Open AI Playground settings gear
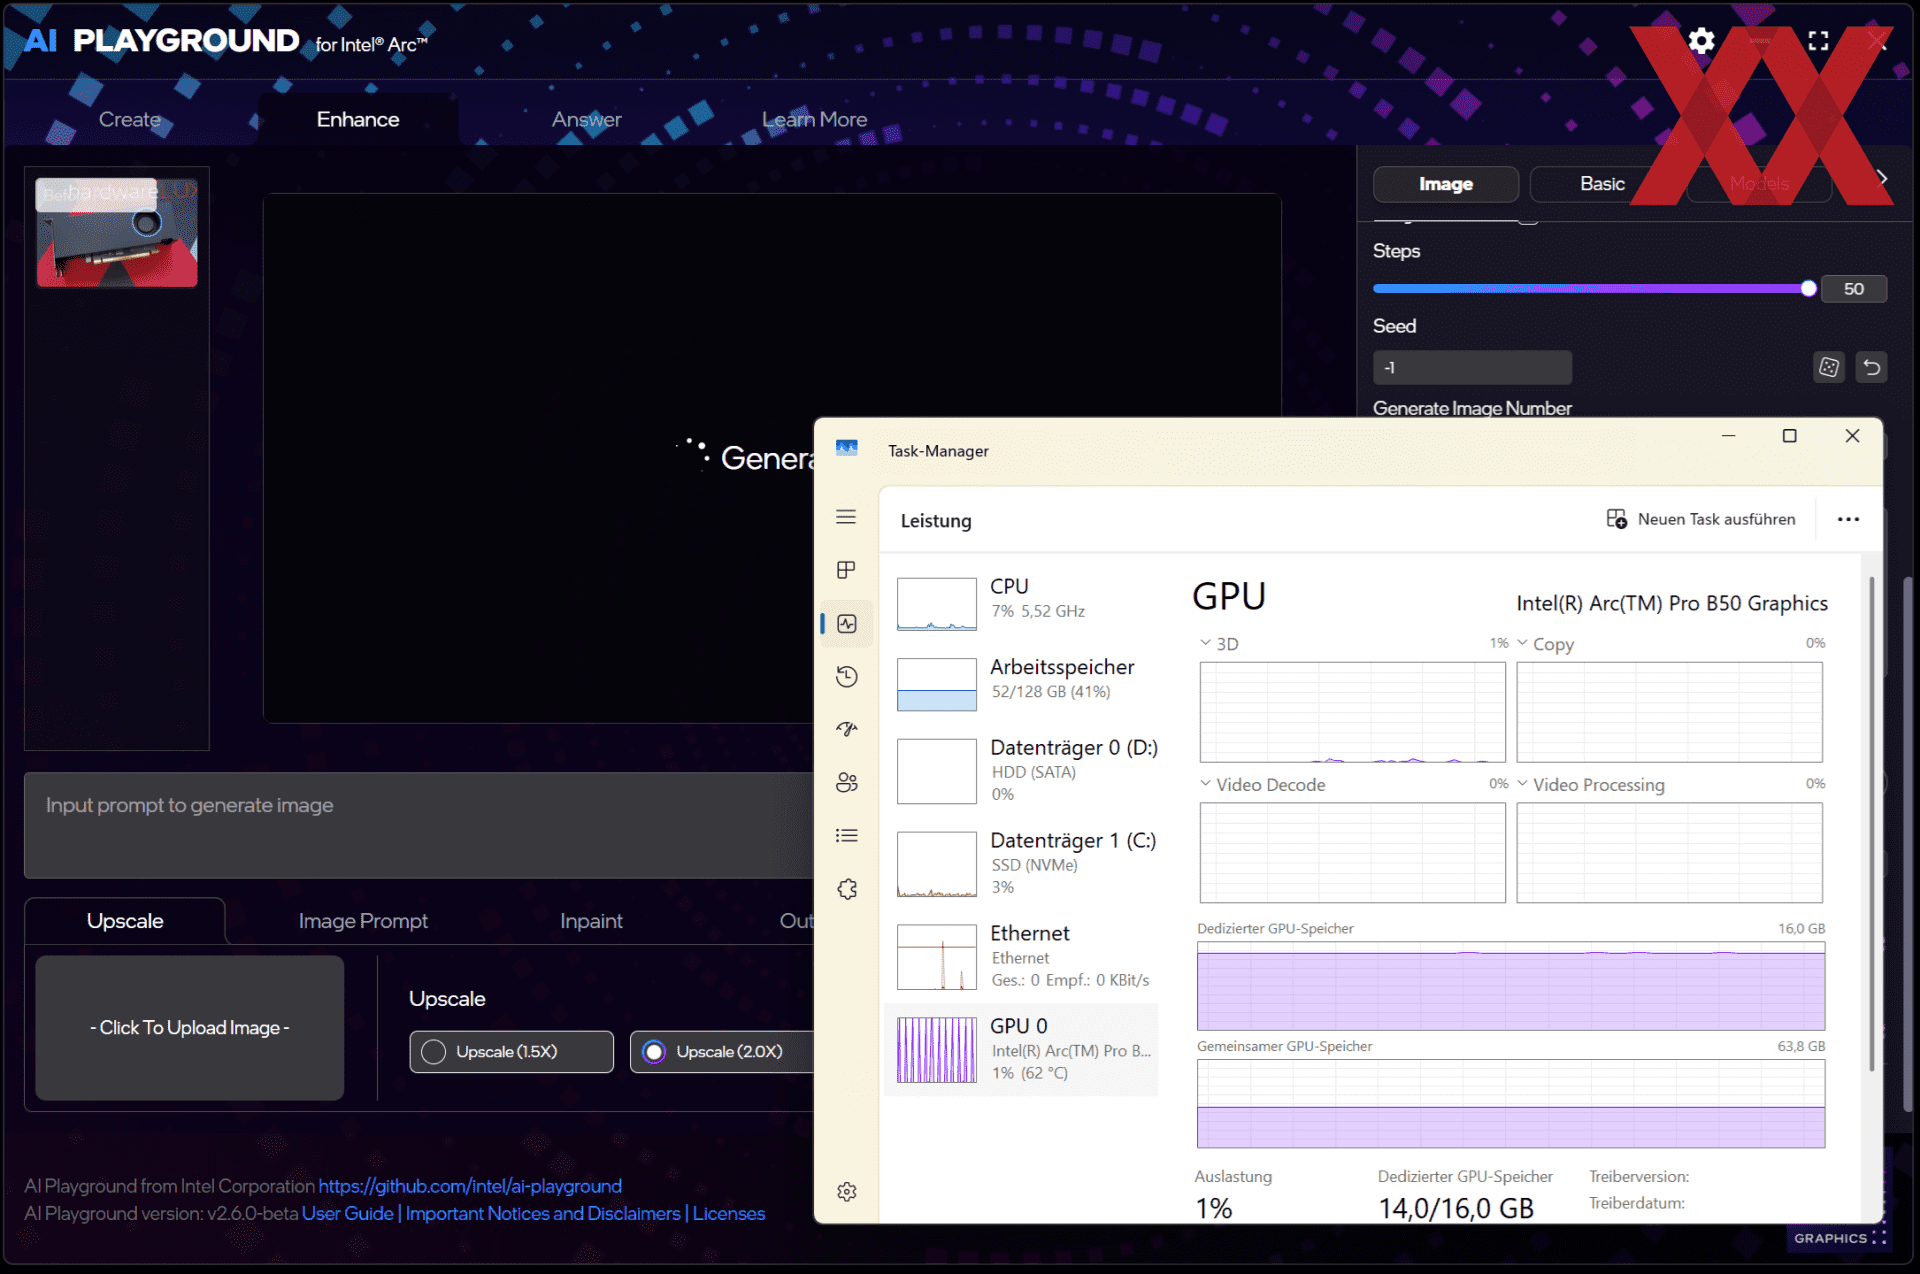The image size is (1920, 1274). [1701, 40]
